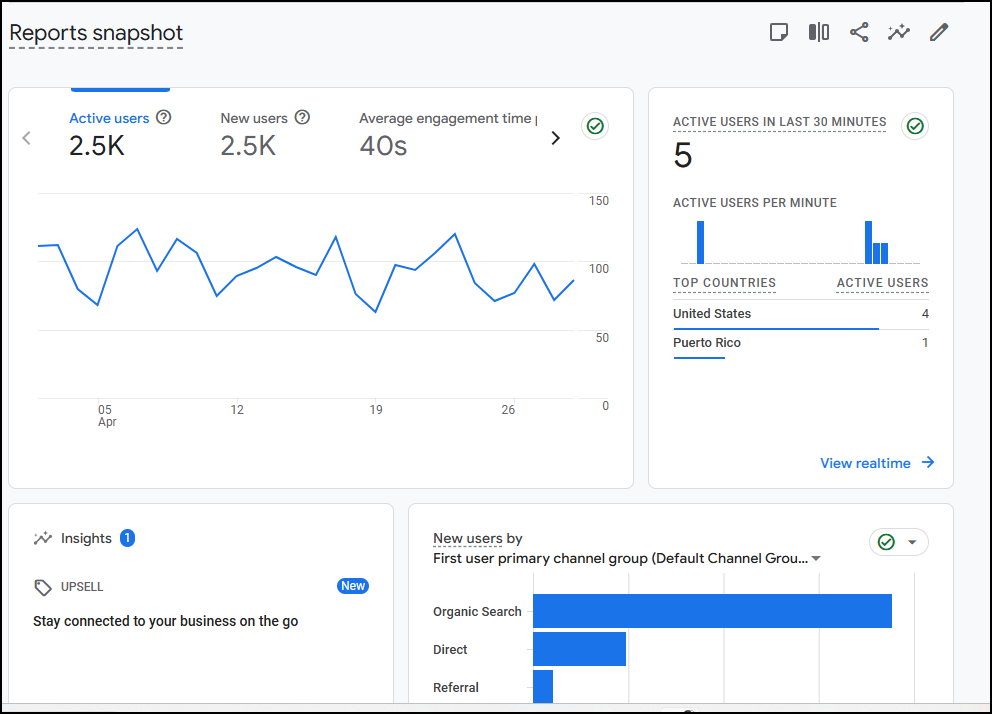Open the Insights card heading
The height and width of the screenshot is (714, 992).
pos(86,538)
